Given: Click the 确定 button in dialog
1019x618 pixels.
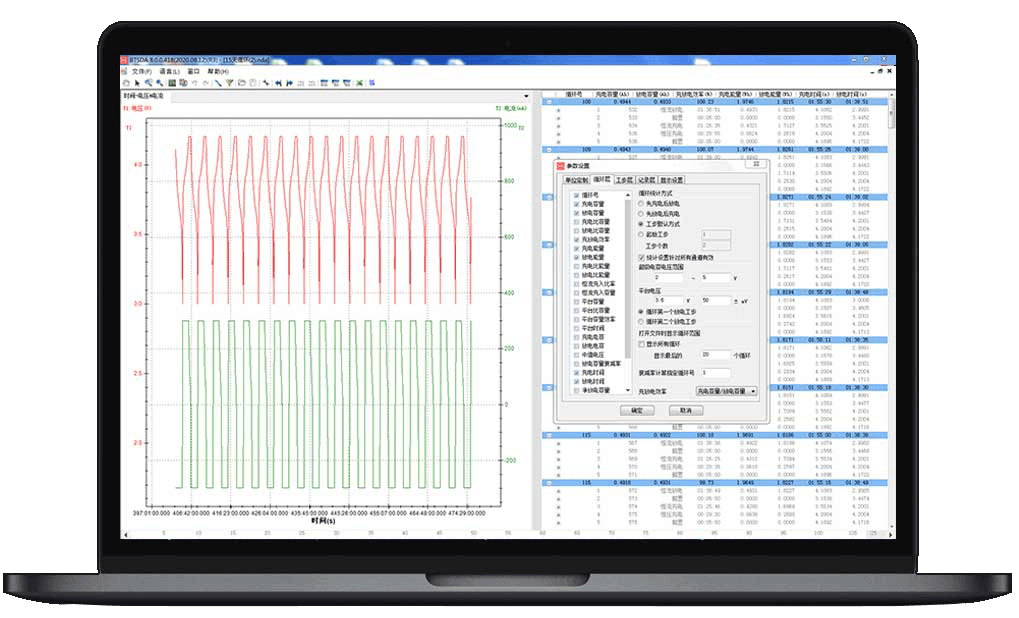Looking at the screenshot, I should [637, 410].
